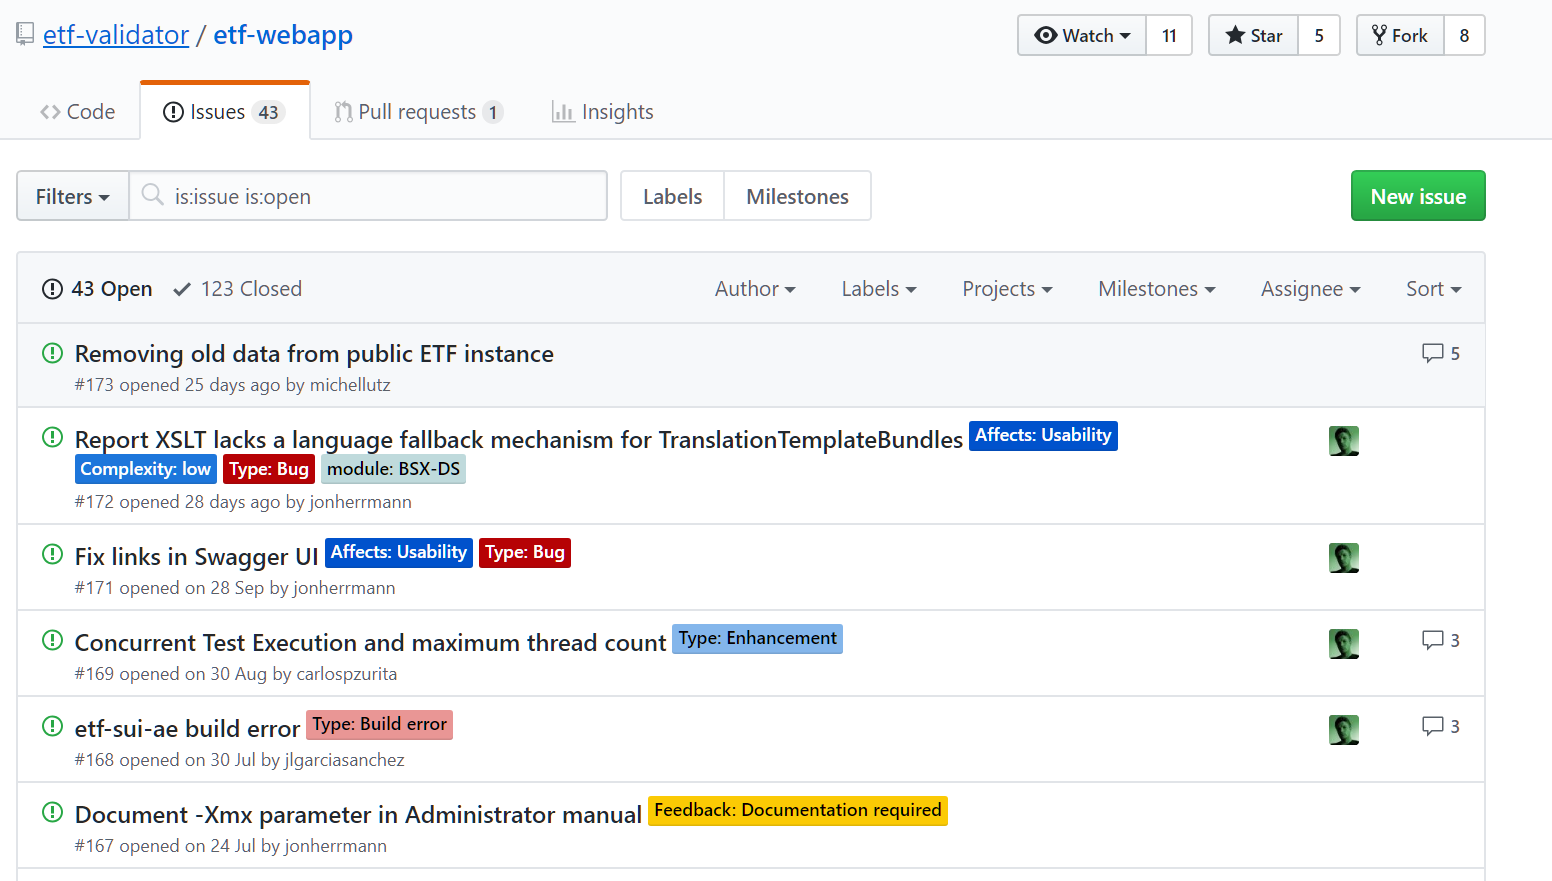This screenshot has width=1552, height=881.
Task: Expand the Author filter dropdown
Action: point(755,289)
